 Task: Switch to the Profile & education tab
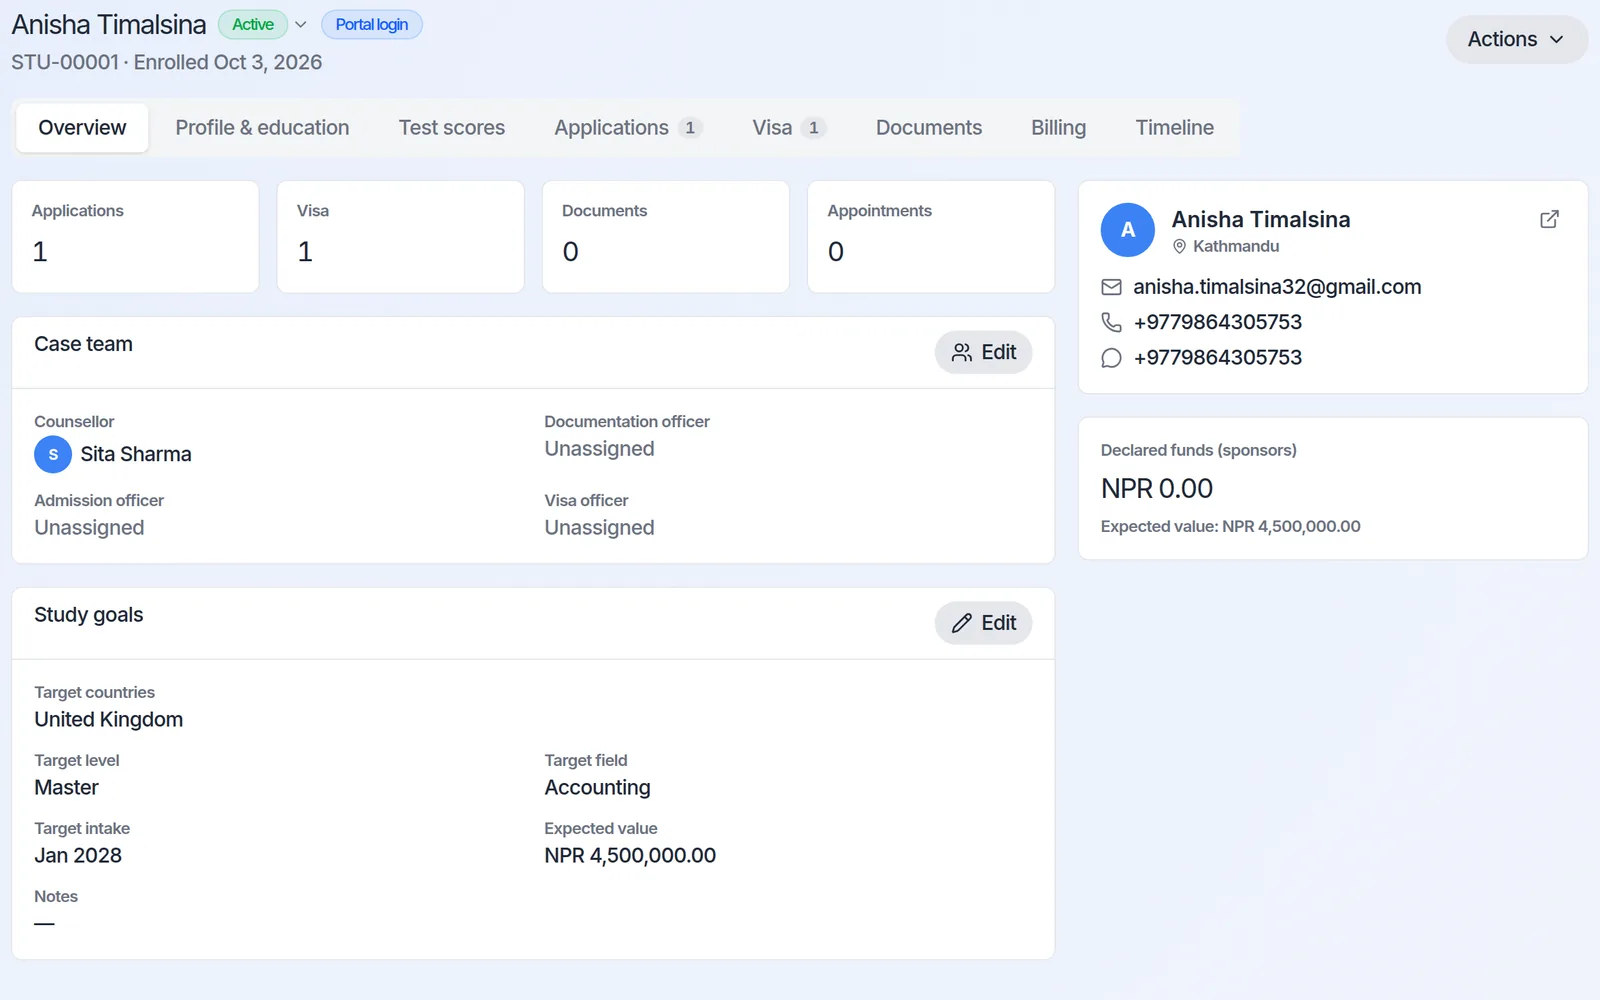(262, 128)
